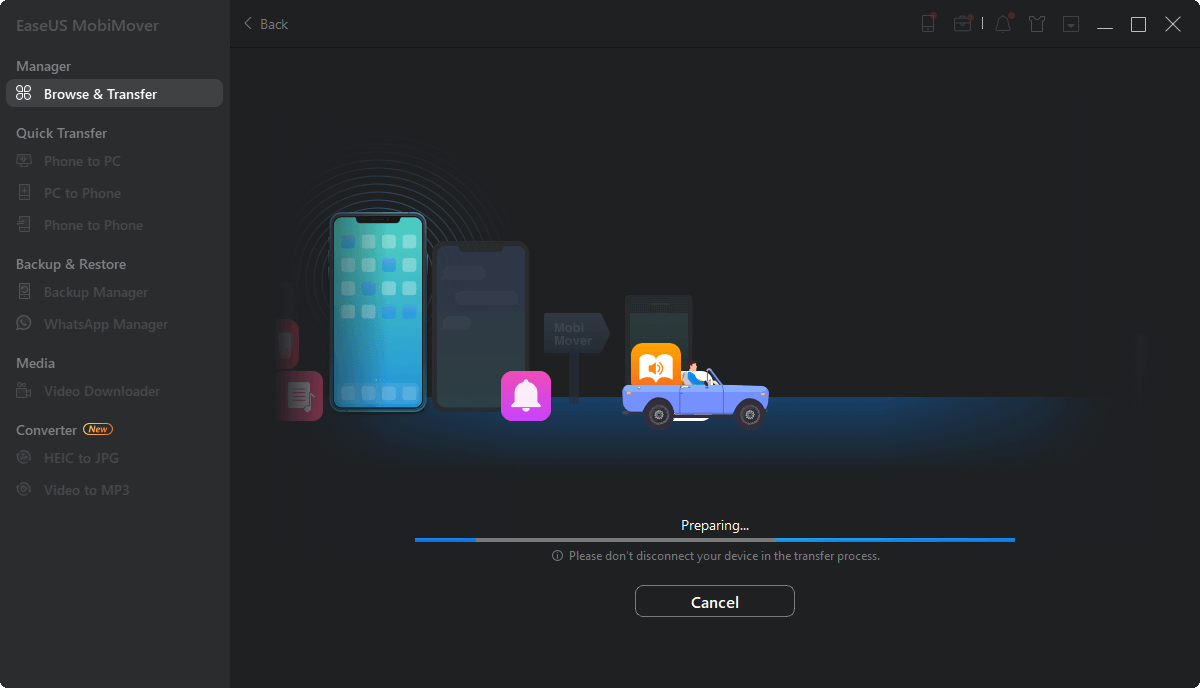Click the orange audiobook icon on car

coord(656,367)
